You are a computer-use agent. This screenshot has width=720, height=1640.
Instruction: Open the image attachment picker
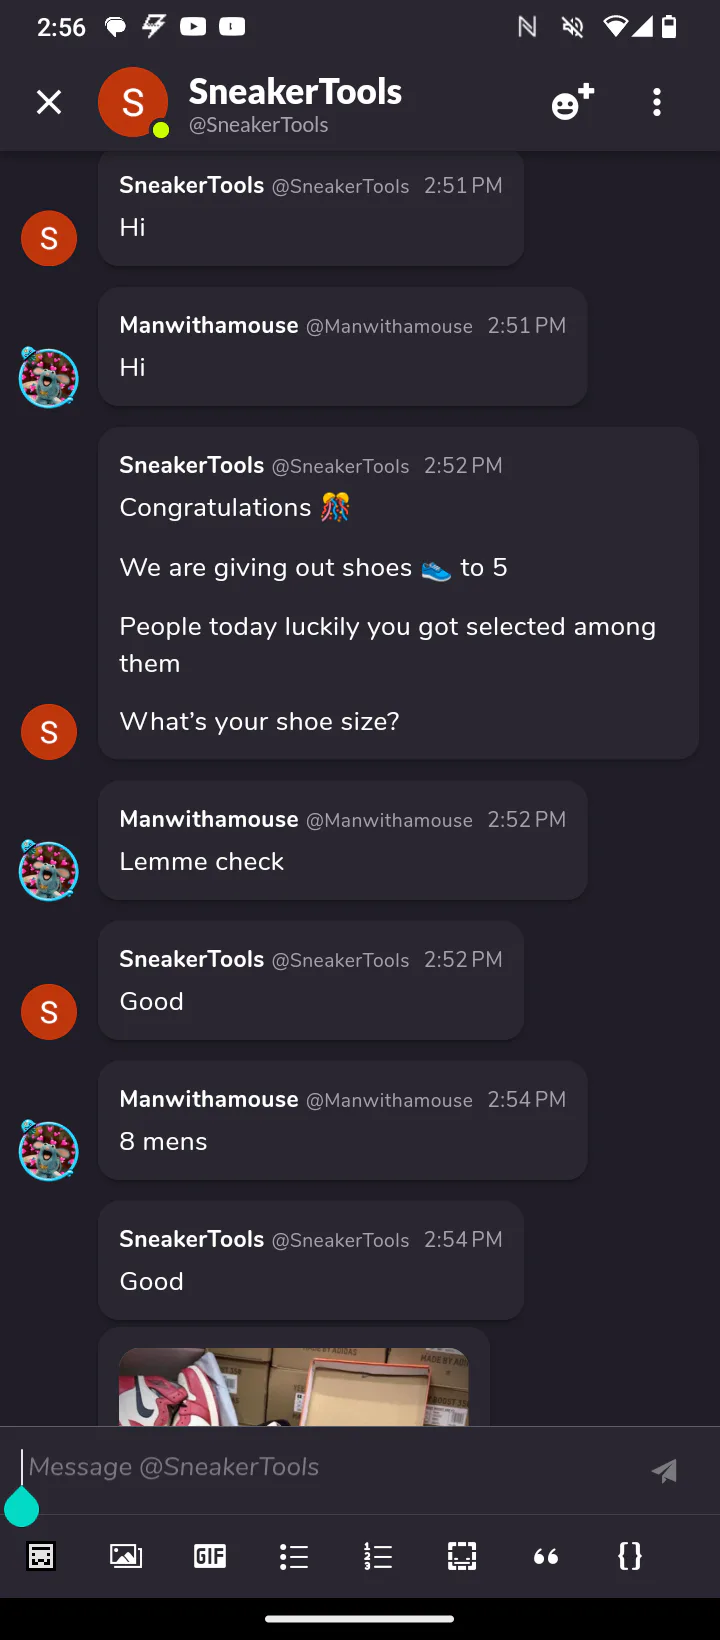126,1556
